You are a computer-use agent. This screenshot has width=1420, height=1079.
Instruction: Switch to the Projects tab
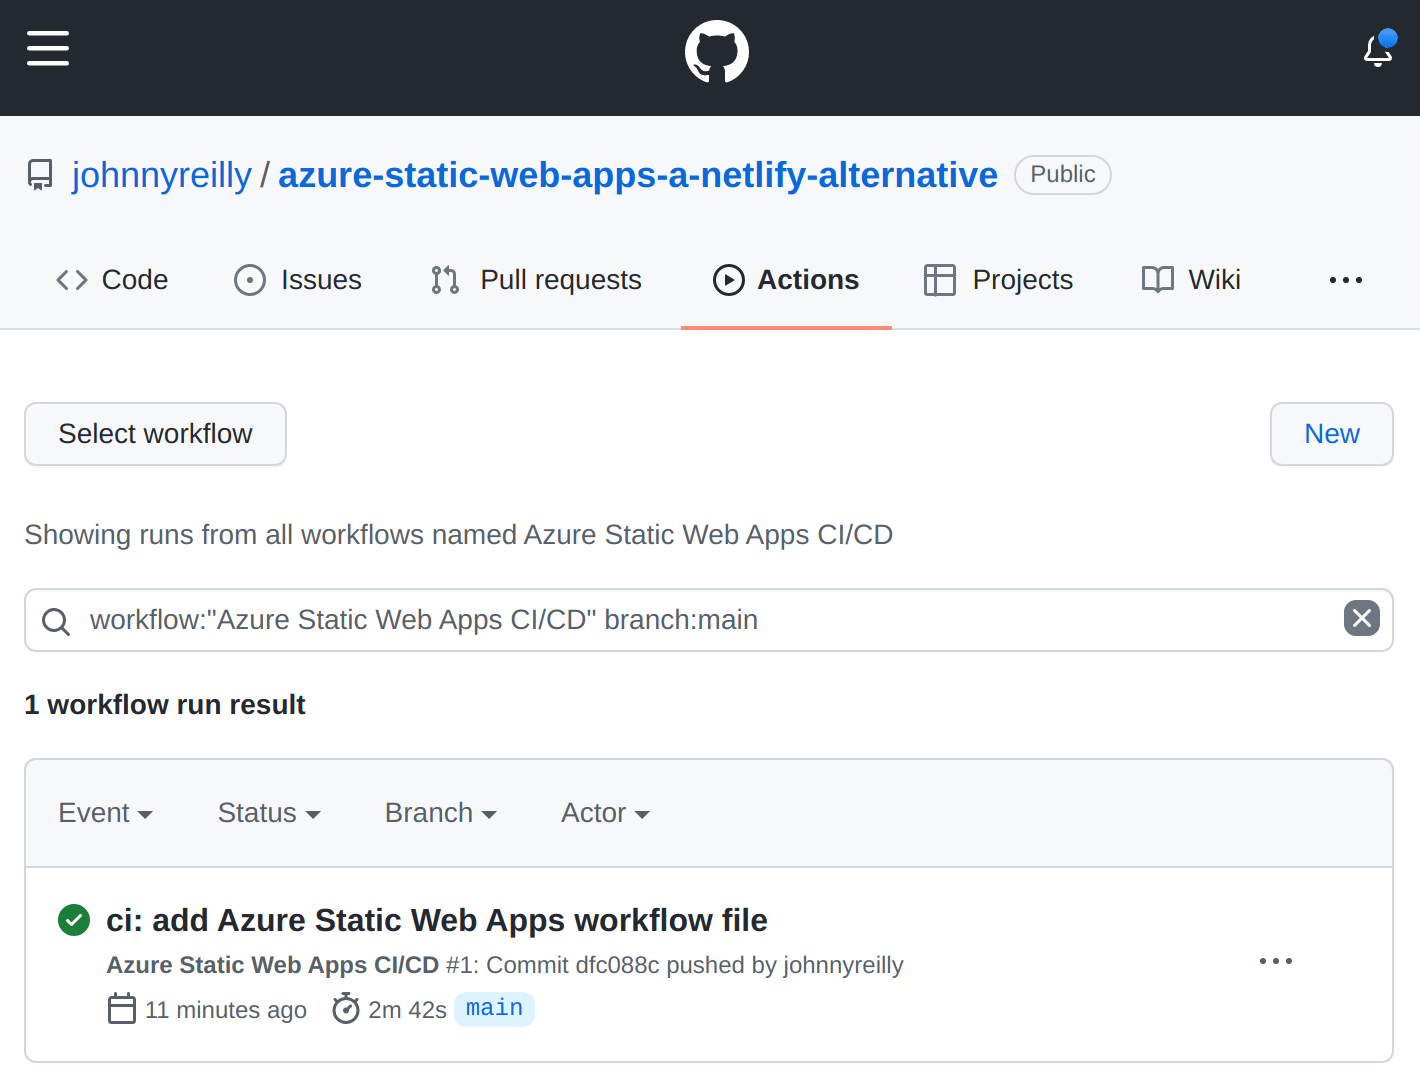click(998, 280)
